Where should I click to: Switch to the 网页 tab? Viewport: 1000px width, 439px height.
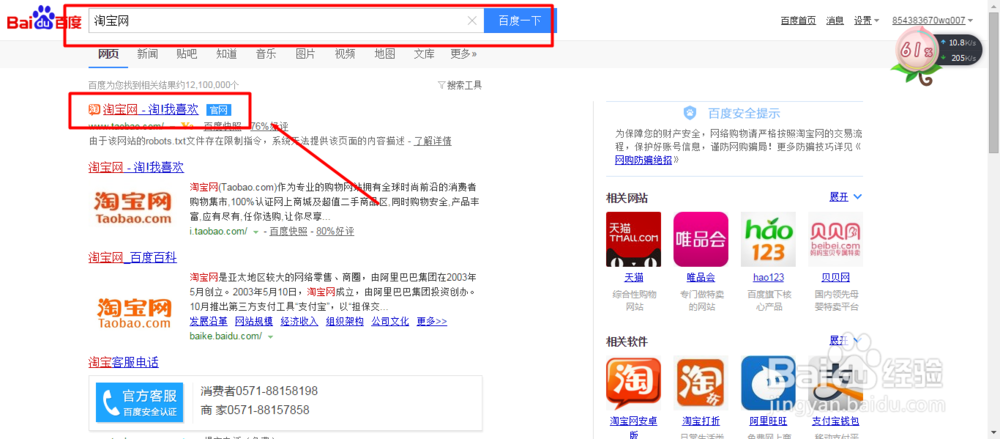tap(108, 54)
